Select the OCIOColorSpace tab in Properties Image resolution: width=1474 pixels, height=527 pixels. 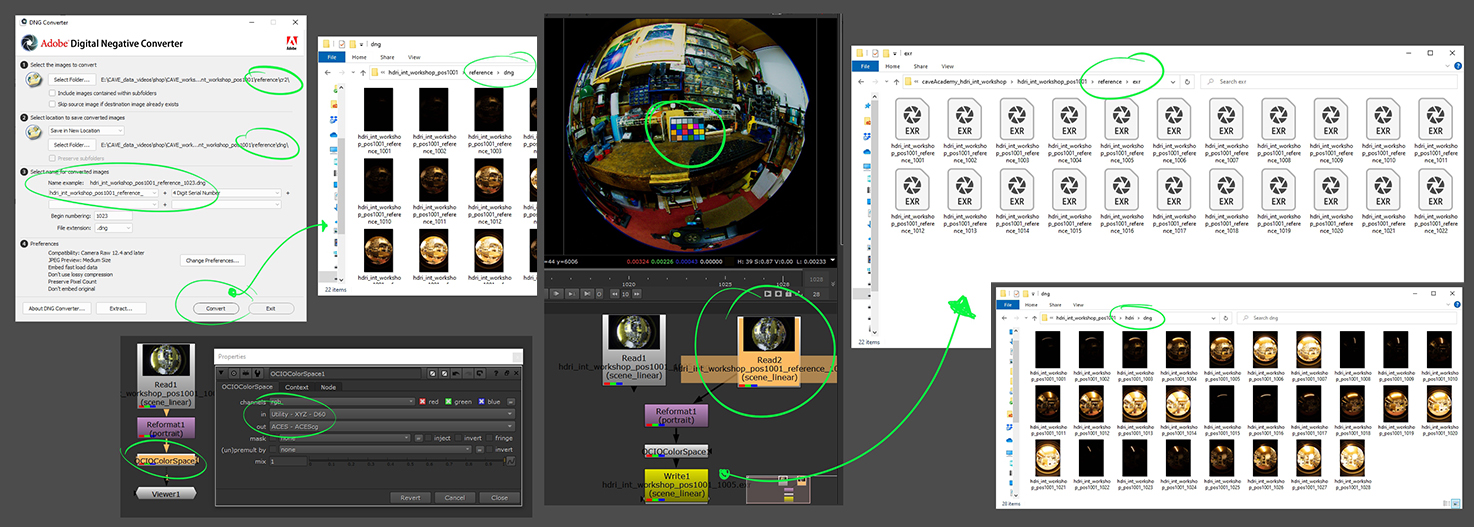247,387
